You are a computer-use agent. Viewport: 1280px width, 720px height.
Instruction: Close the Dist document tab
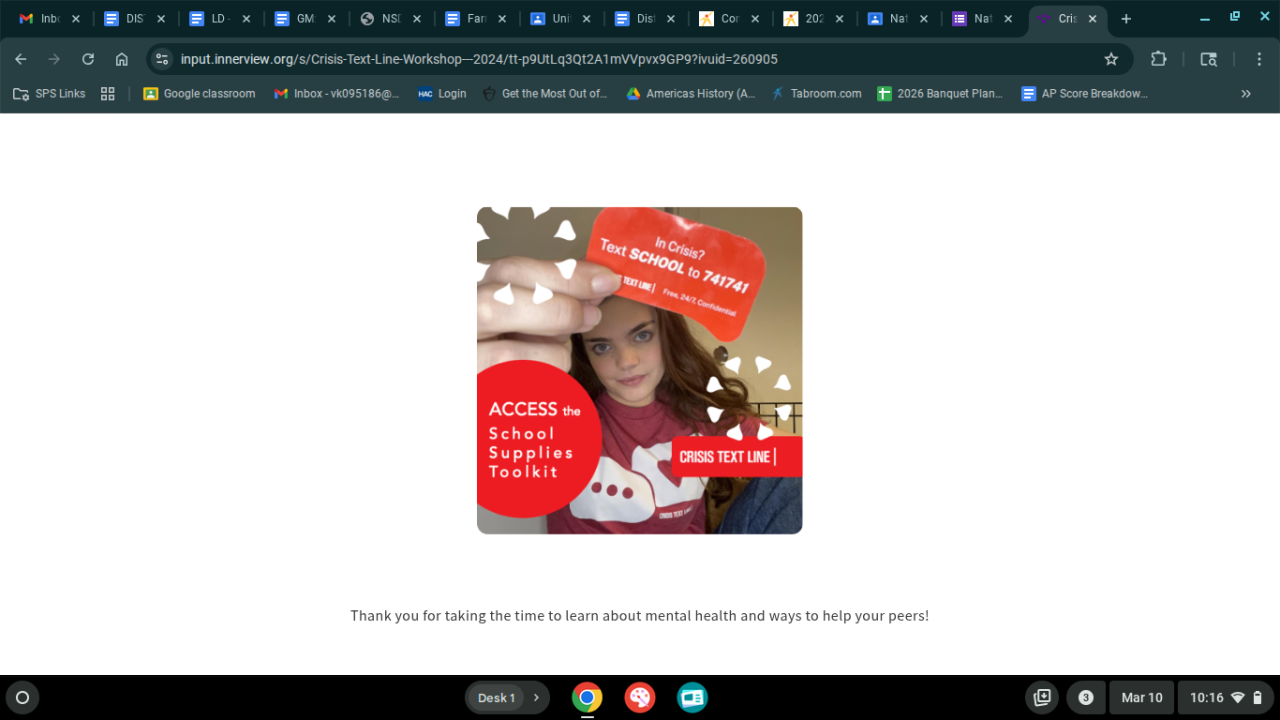pyautogui.click(x=671, y=19)
